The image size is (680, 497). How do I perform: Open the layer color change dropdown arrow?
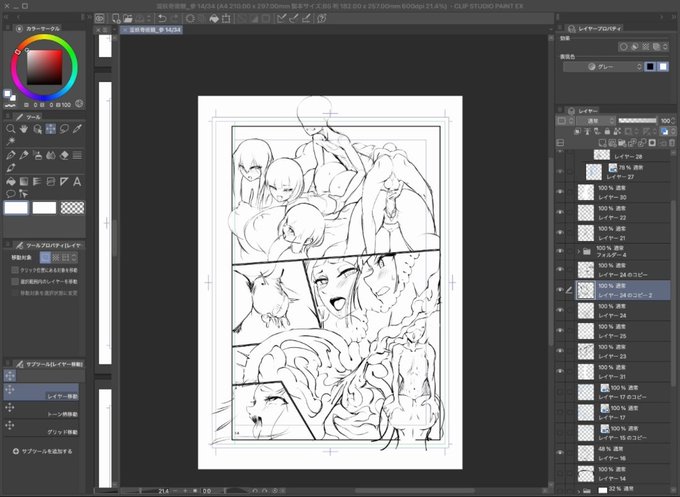[673, 131]
